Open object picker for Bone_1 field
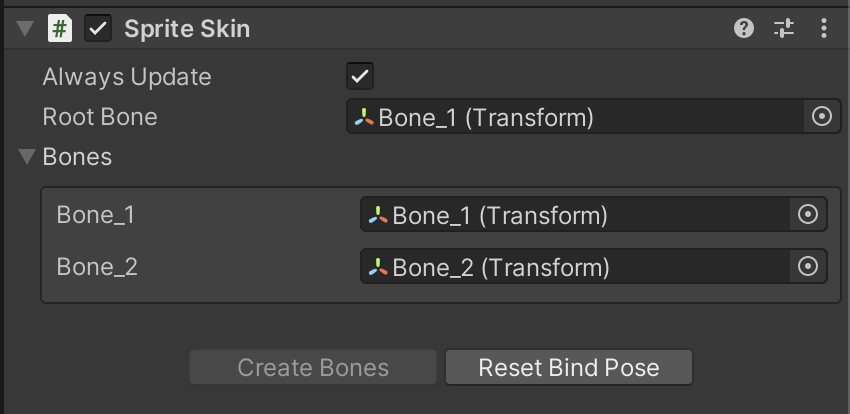Screen dimensions: 850x414 pyautogui.click(x=807, y=215)
